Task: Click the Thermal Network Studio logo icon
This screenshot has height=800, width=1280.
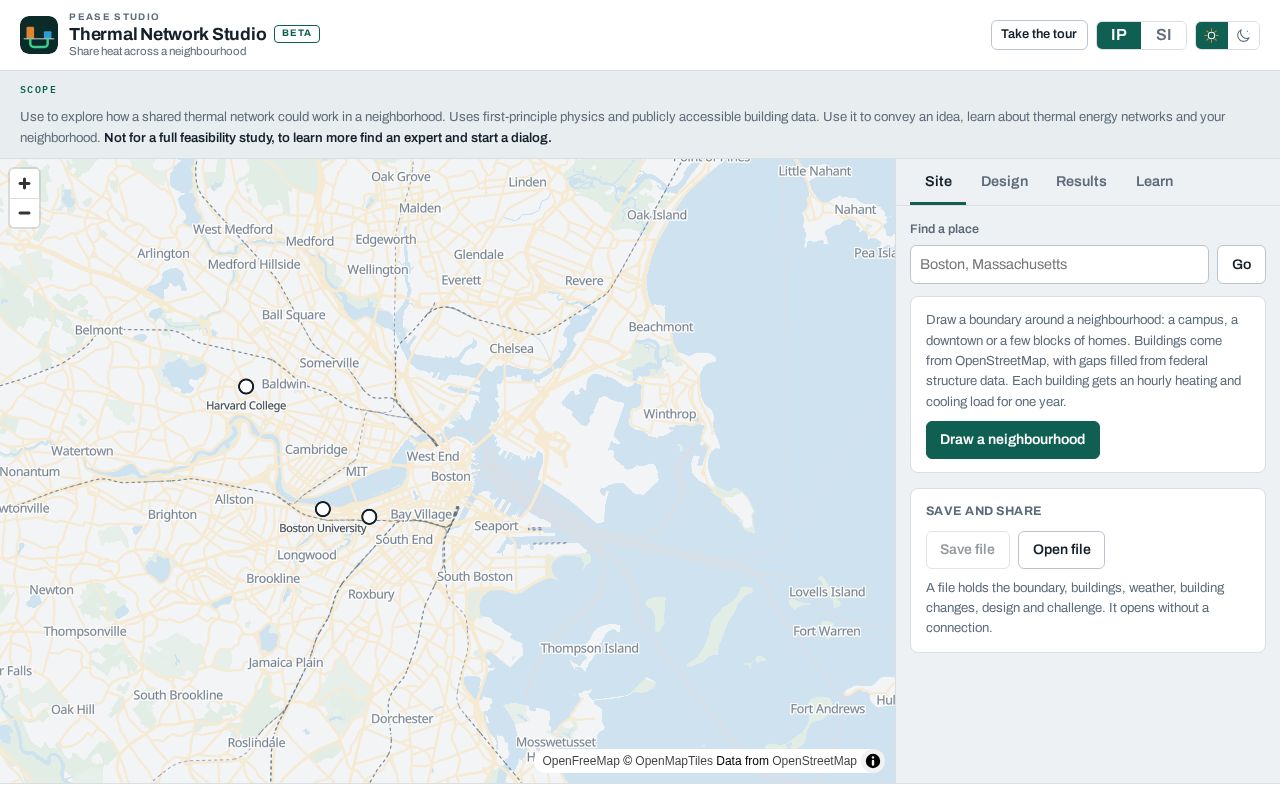Action: pyautogui.click(x=39, y=35)
